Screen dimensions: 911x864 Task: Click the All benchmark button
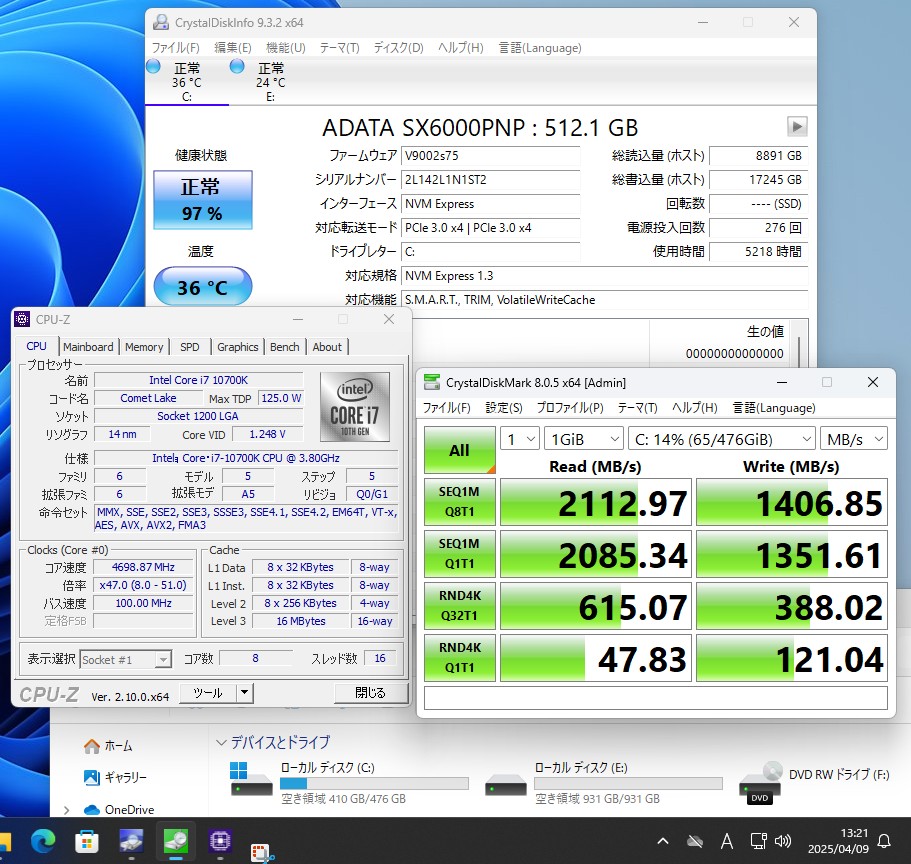(459, 450)
